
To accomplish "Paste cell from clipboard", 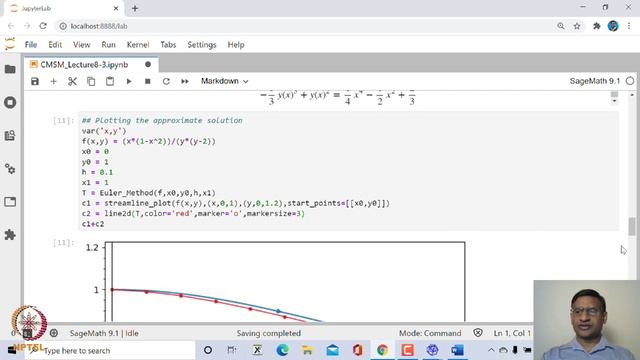I will [x=110, y=81].
